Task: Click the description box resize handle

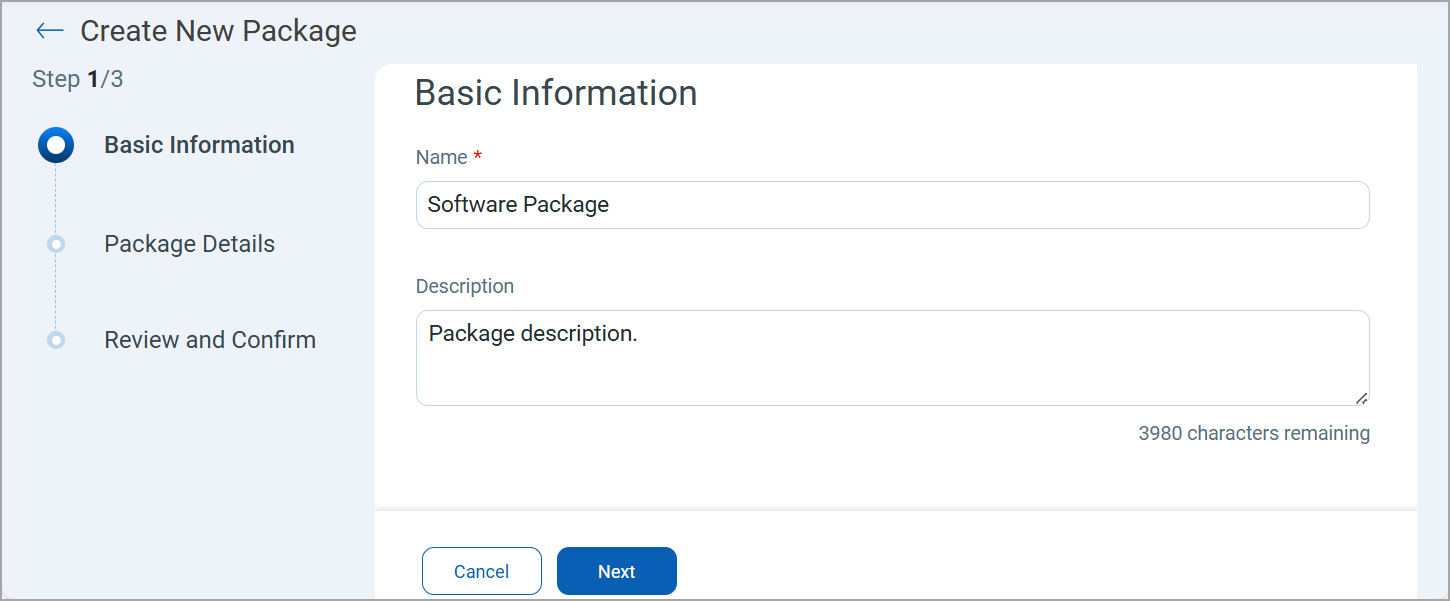Action: tap(1361, 397)
